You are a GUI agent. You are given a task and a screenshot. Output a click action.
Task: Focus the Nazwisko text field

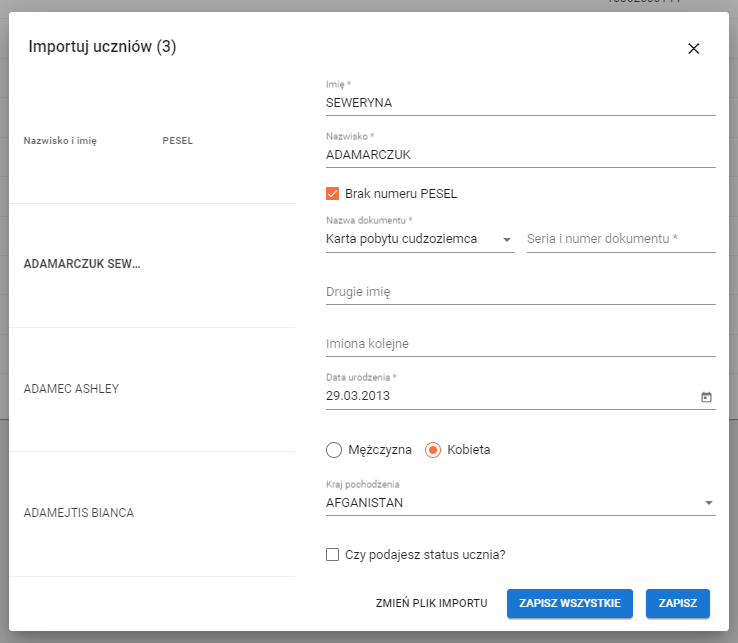[x=520, y=155]
